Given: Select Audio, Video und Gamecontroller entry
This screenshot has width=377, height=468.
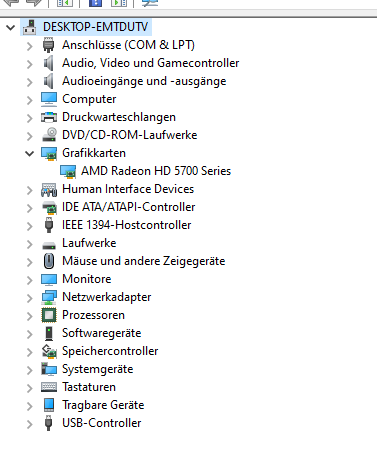Looking at the screenshot, I should pyautogui.click(x=151, y=63).
